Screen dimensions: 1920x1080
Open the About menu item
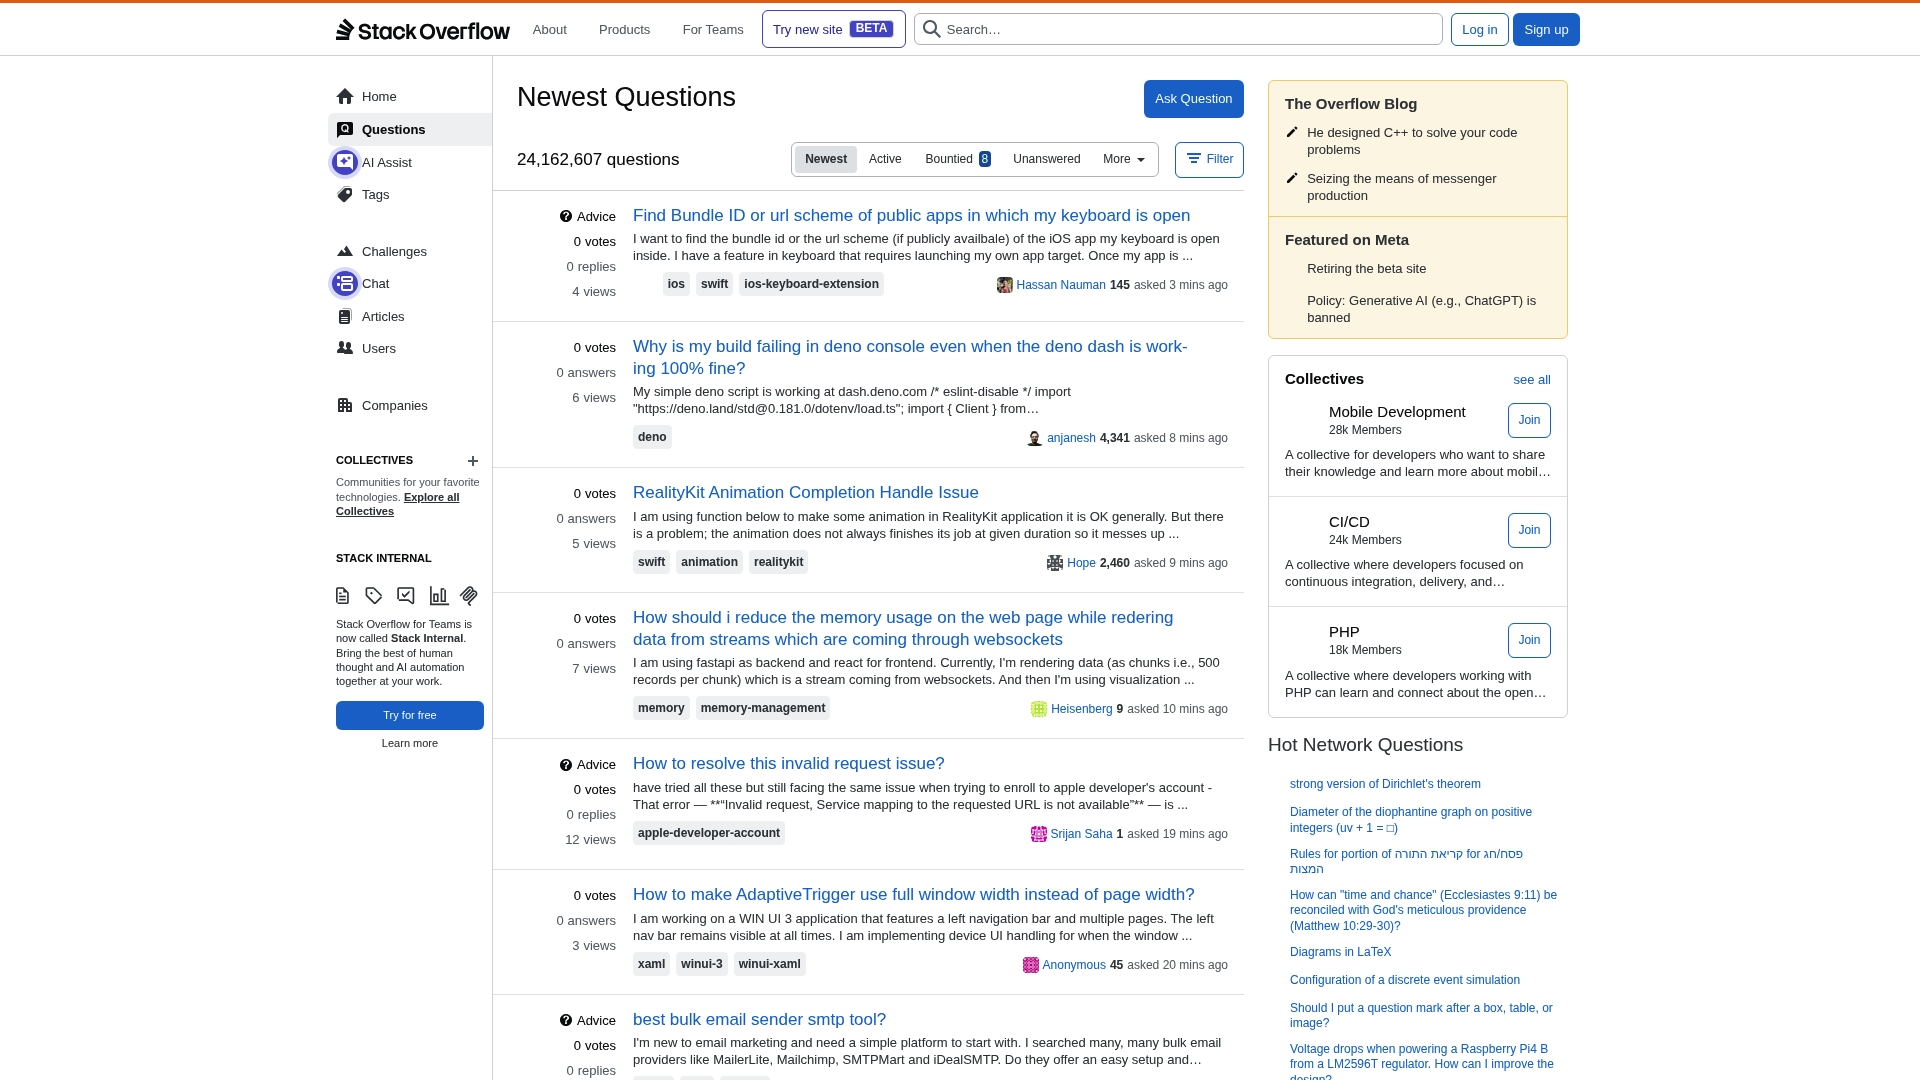pos(549,29)
